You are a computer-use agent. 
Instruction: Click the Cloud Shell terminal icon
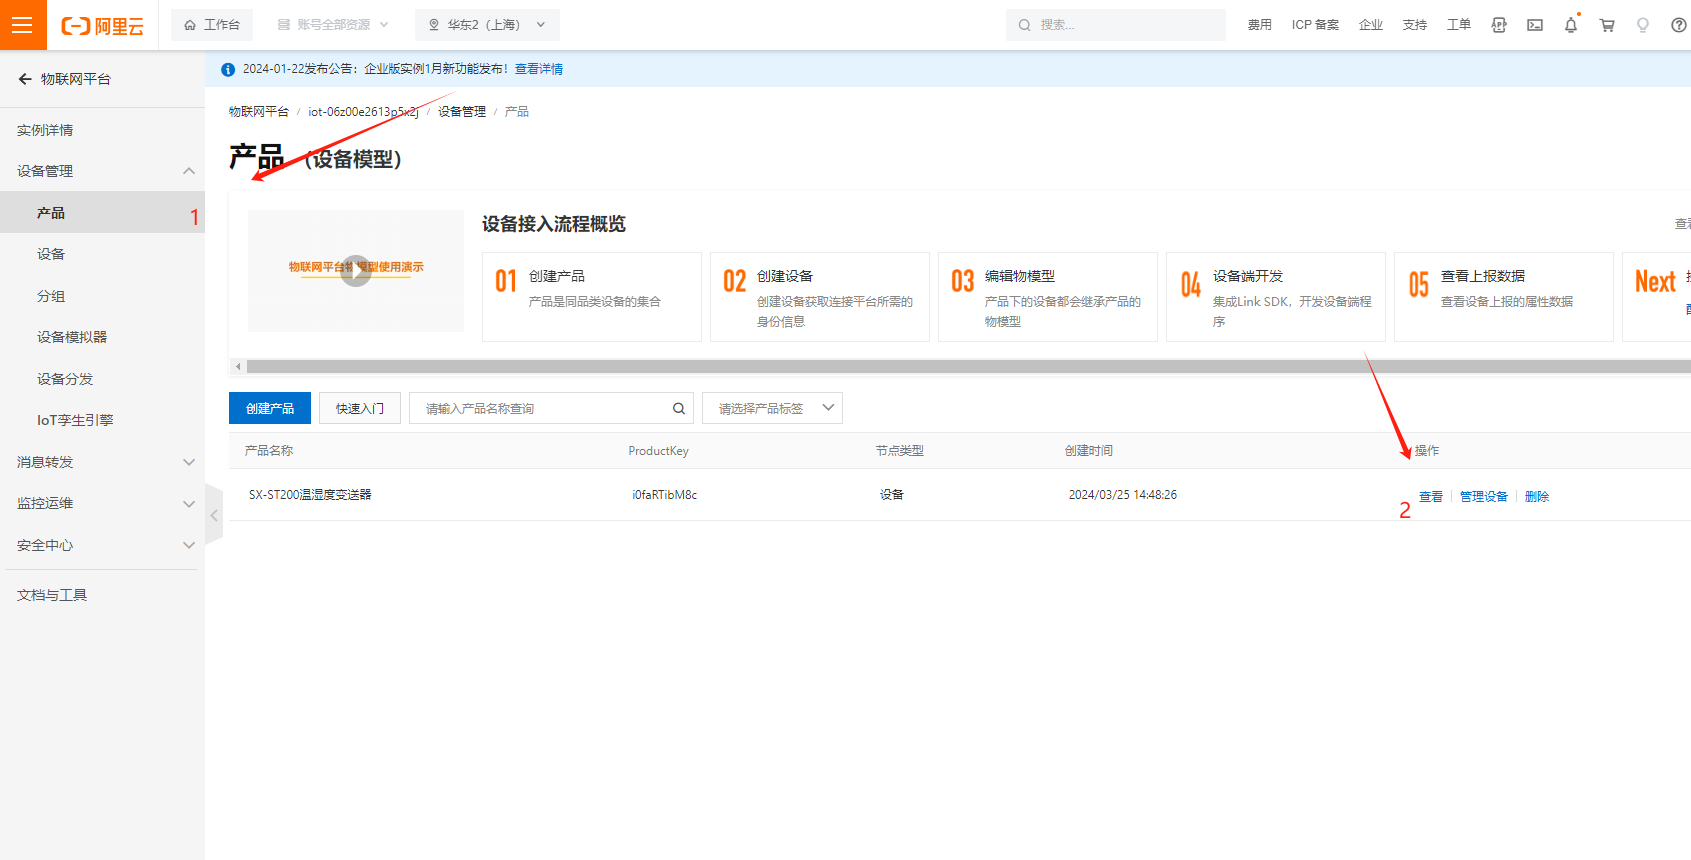1534,25
